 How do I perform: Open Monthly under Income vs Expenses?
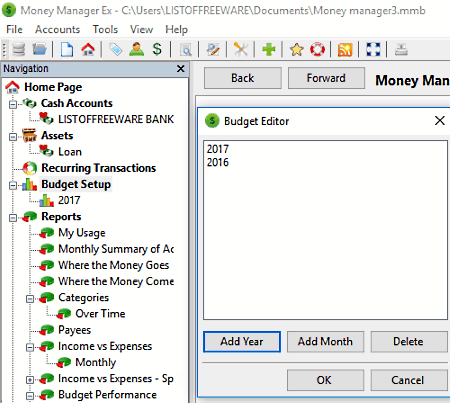pos(96,362)
